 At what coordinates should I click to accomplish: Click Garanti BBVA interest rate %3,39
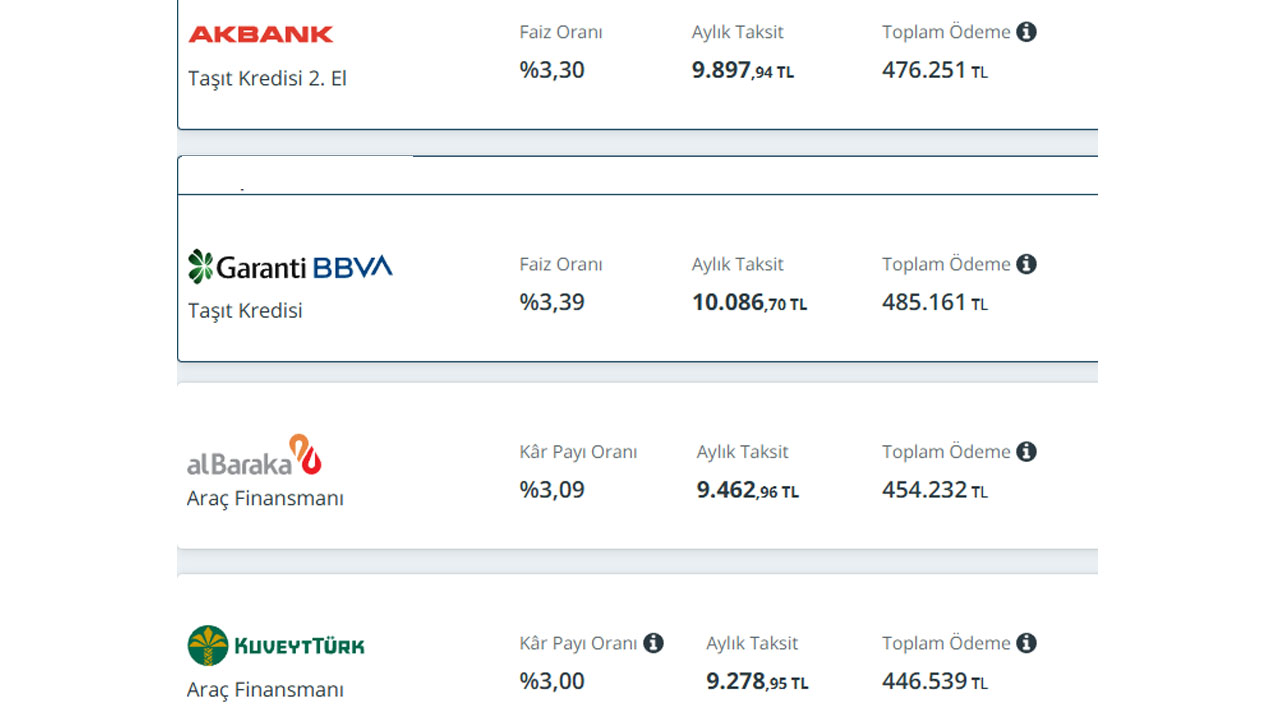click(552, 302)
